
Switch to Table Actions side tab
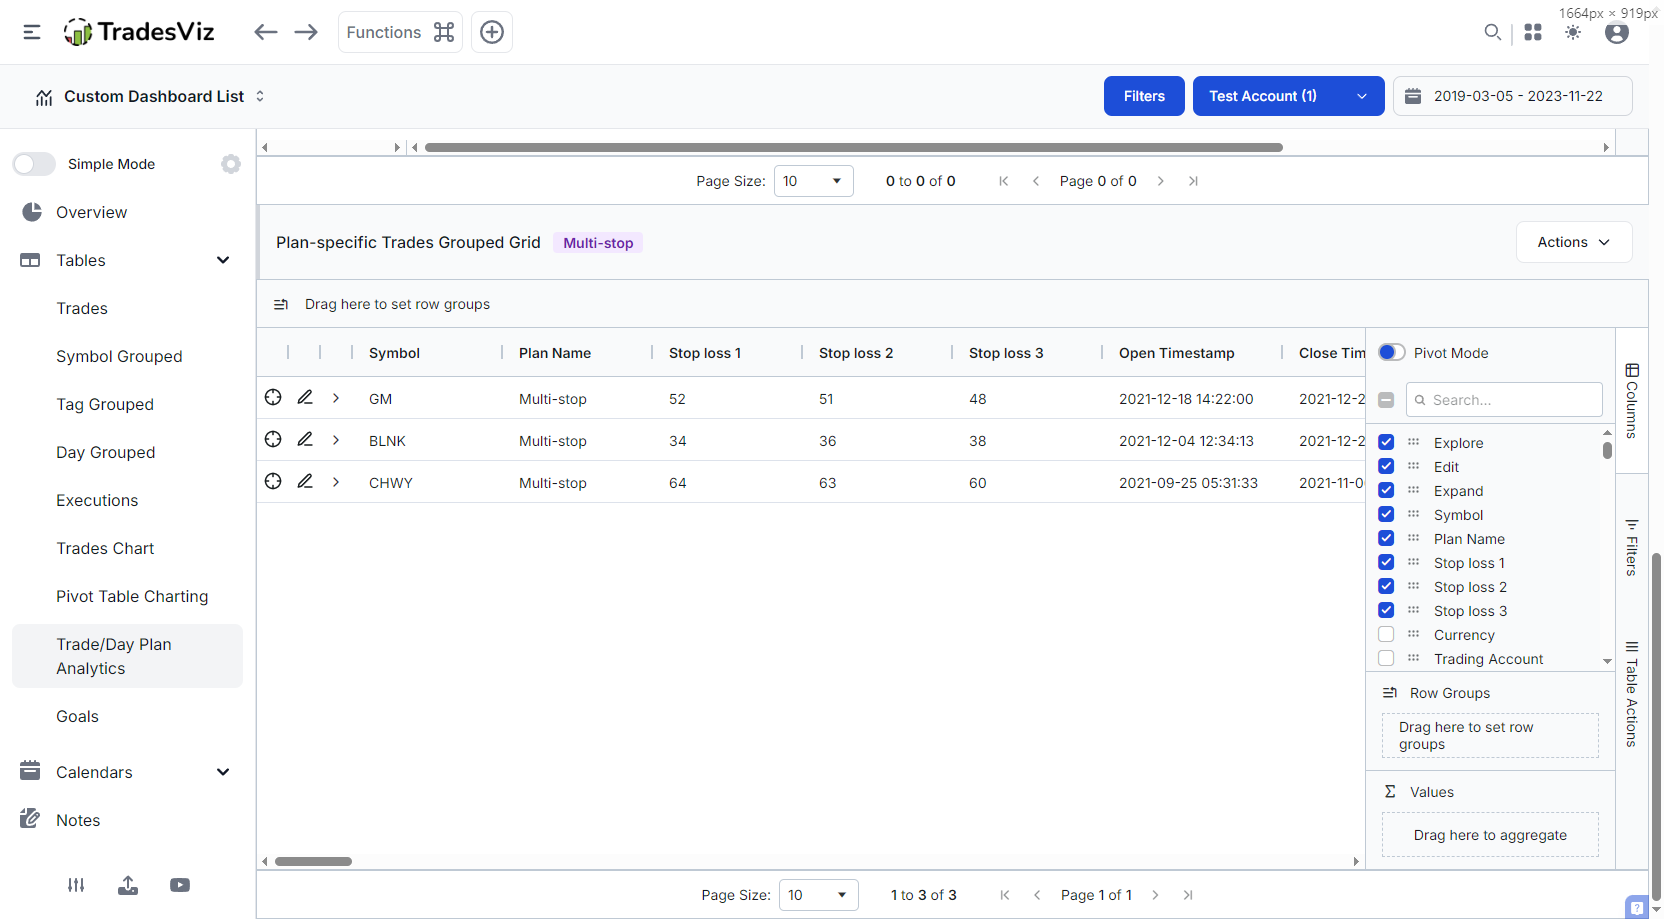coord(1632,694)
